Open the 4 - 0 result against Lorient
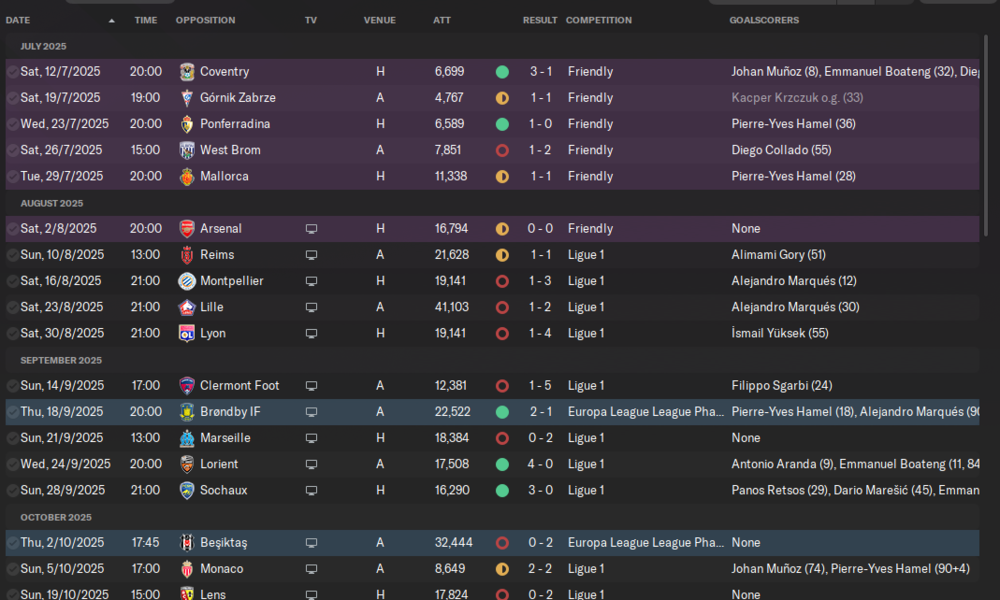The width and height of the screenshot is (1000, 600). [x=540, y=464]
